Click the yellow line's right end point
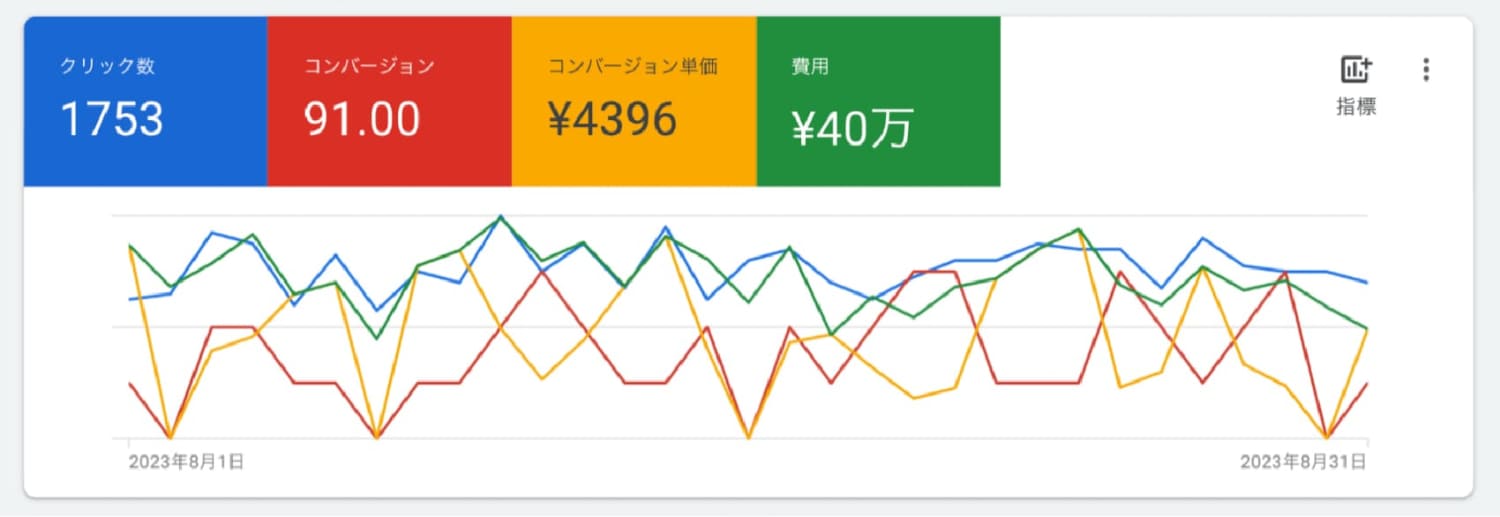 click(x=1366, y=328)
